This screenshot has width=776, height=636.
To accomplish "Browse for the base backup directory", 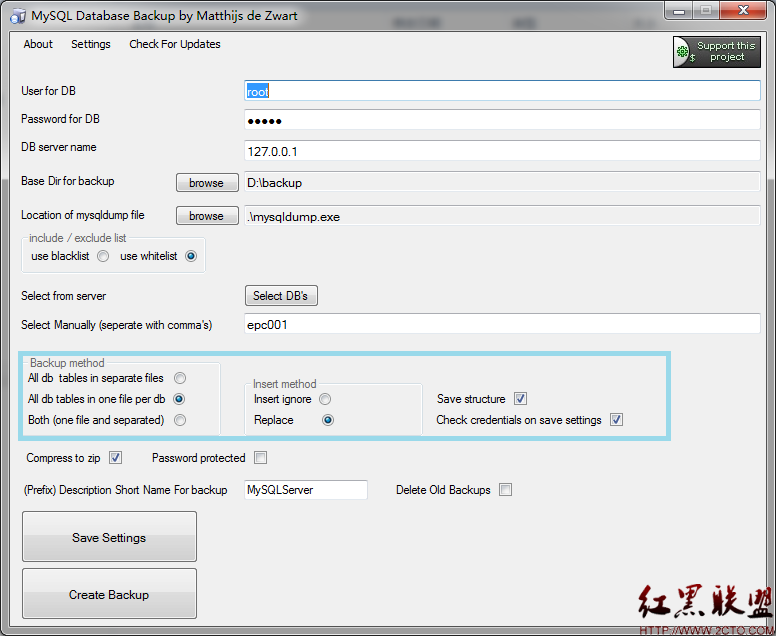I will point(207,183).
